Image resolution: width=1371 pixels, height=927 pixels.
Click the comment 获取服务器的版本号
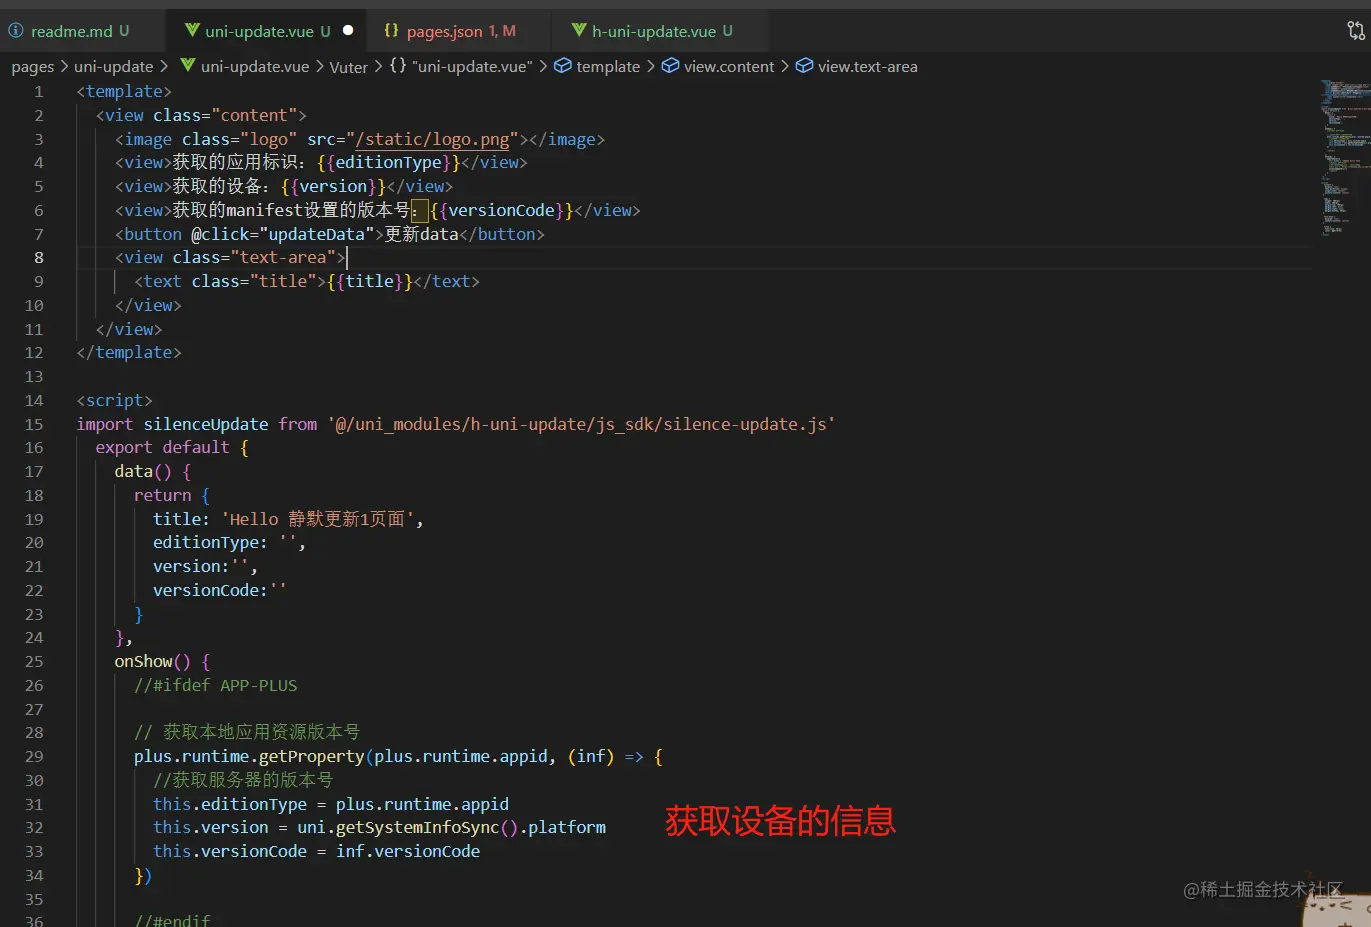(243, 780)
